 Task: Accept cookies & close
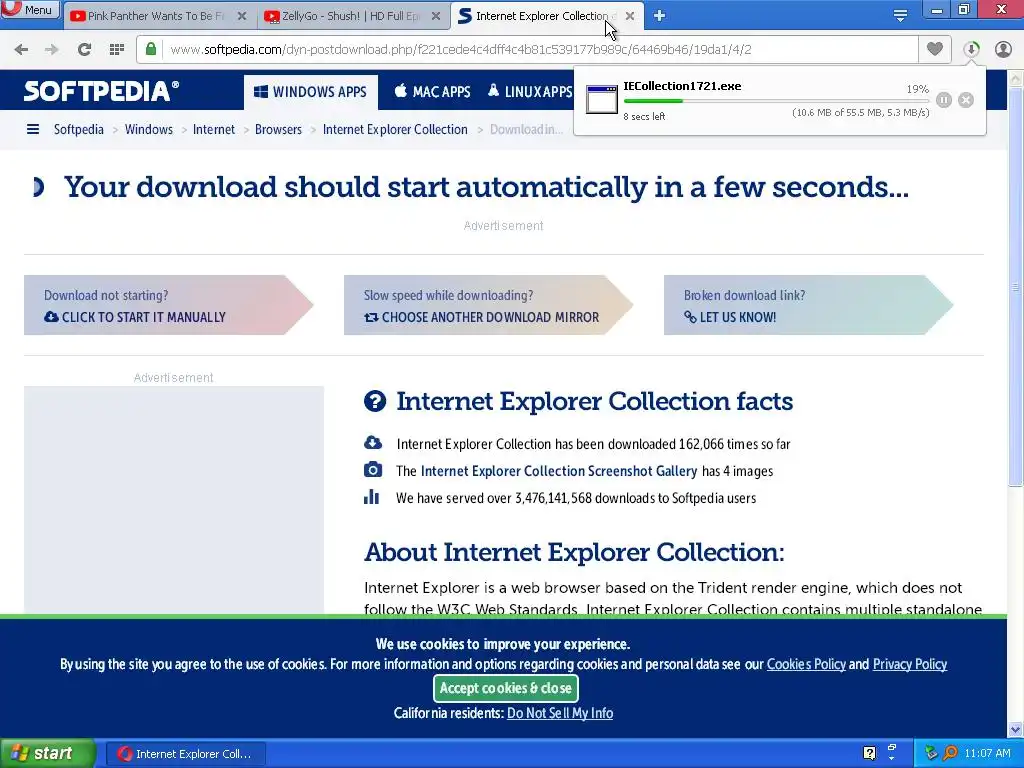(505, 688)
